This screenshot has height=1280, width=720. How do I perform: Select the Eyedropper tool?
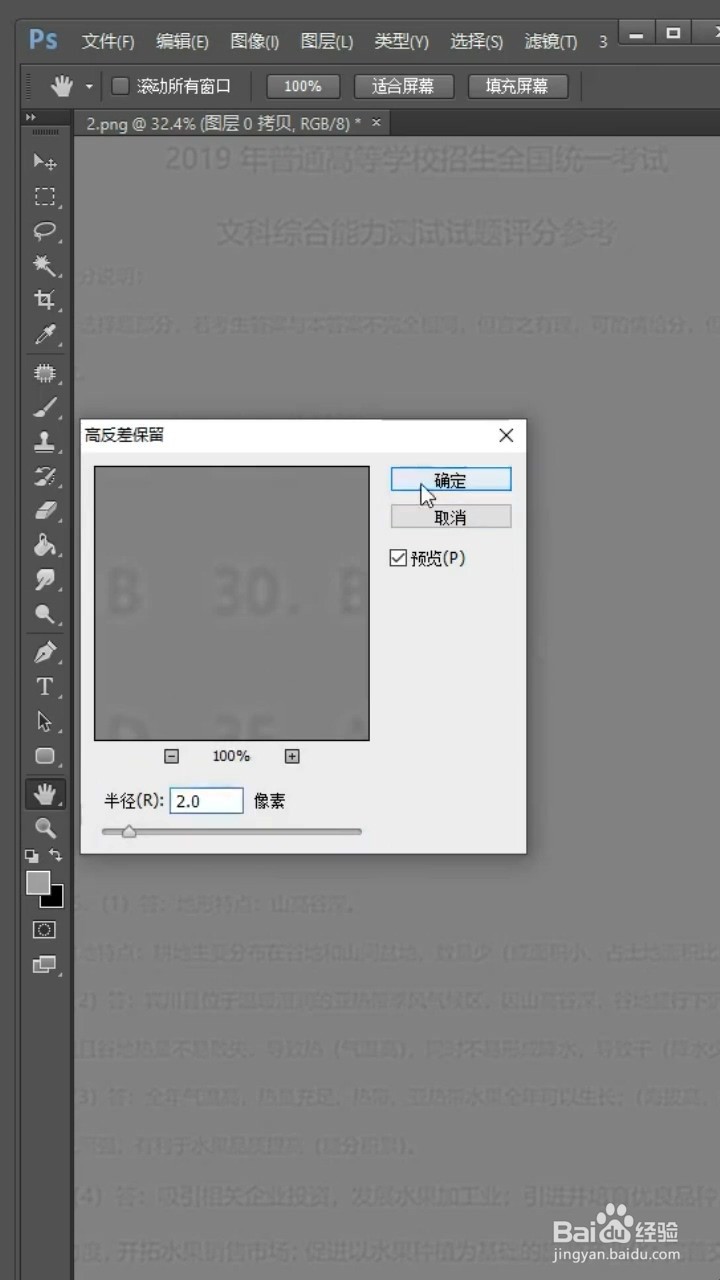tap(44, 334)
